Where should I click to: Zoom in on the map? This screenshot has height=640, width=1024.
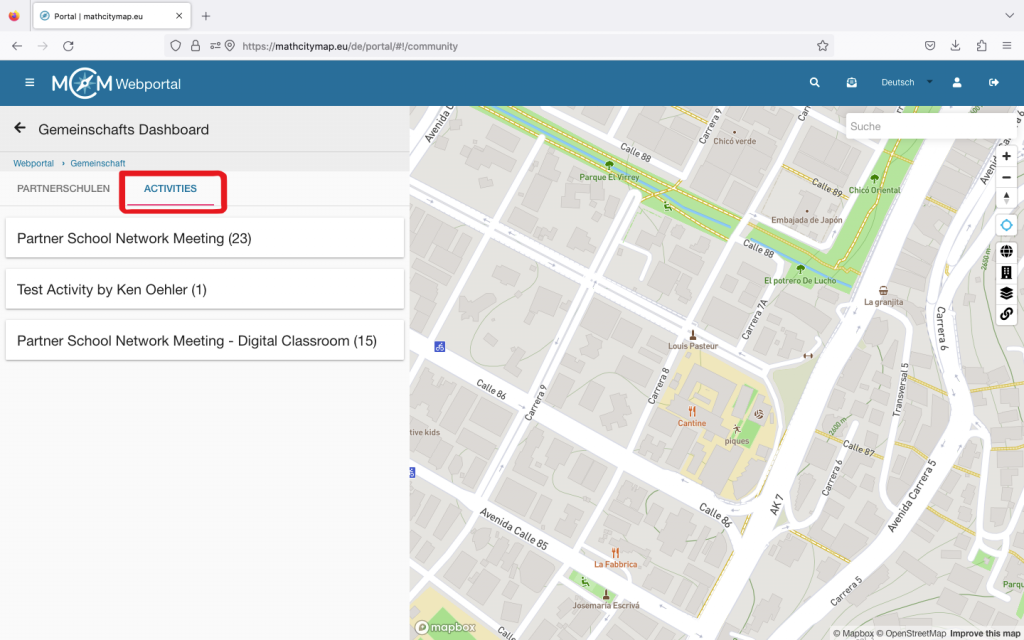click(x=1006, y=156)
